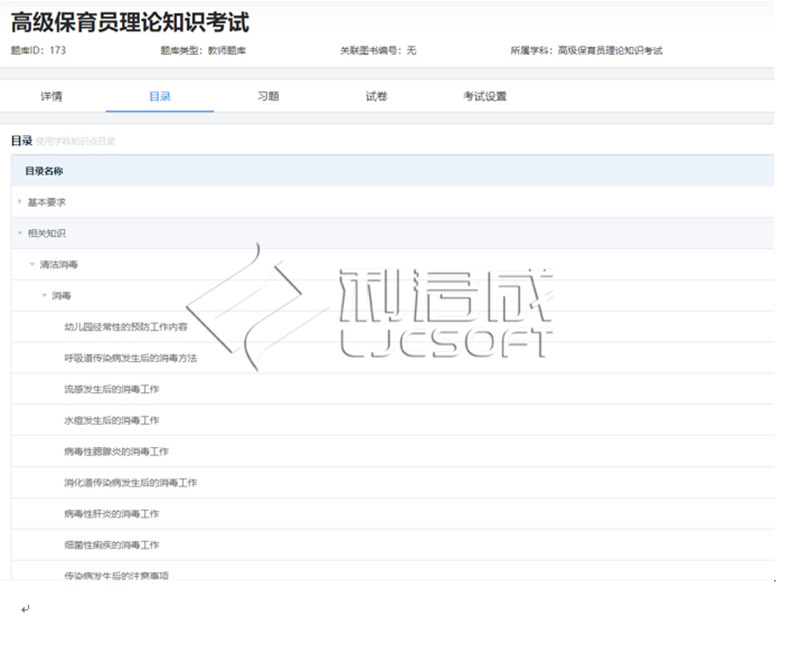Select 流感发生后的消毒工作 entry
The image size is (800, 646).
111,389
